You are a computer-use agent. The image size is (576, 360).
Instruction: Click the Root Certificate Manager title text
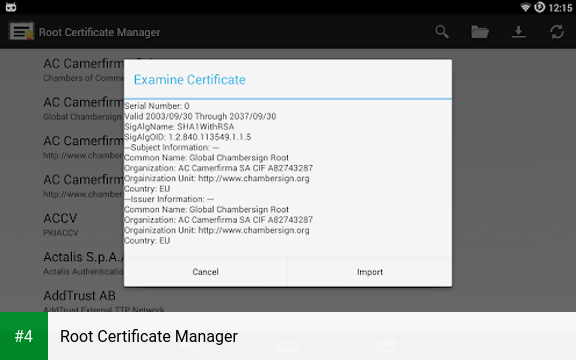click(100, 32)
